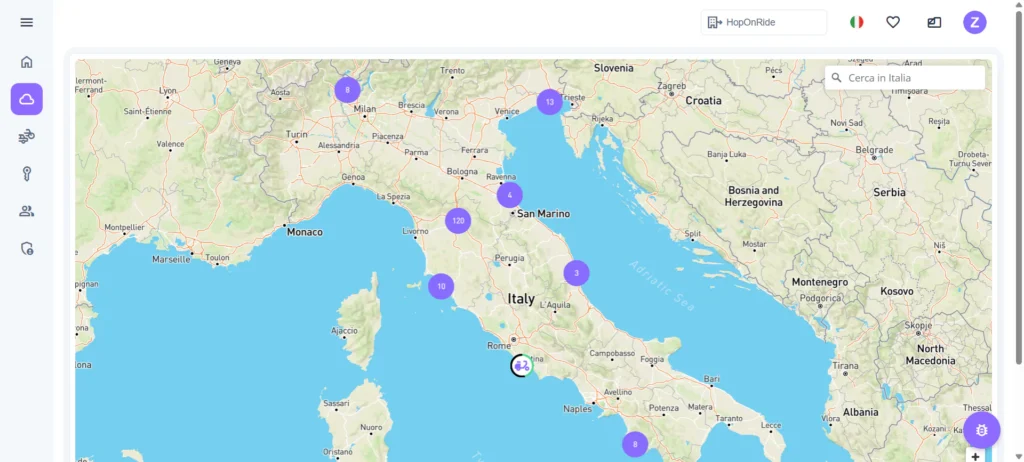
Task: Open the users sidebar icon
Action: 26,211
